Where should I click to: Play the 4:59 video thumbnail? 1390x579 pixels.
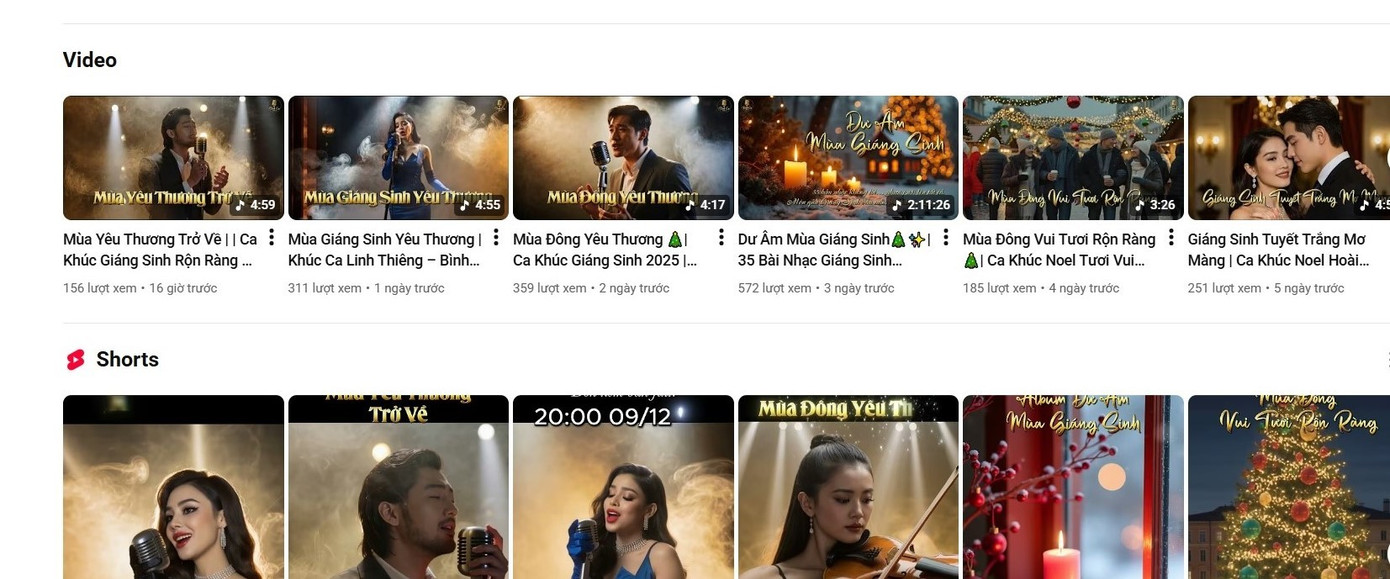tap(173, 157)
